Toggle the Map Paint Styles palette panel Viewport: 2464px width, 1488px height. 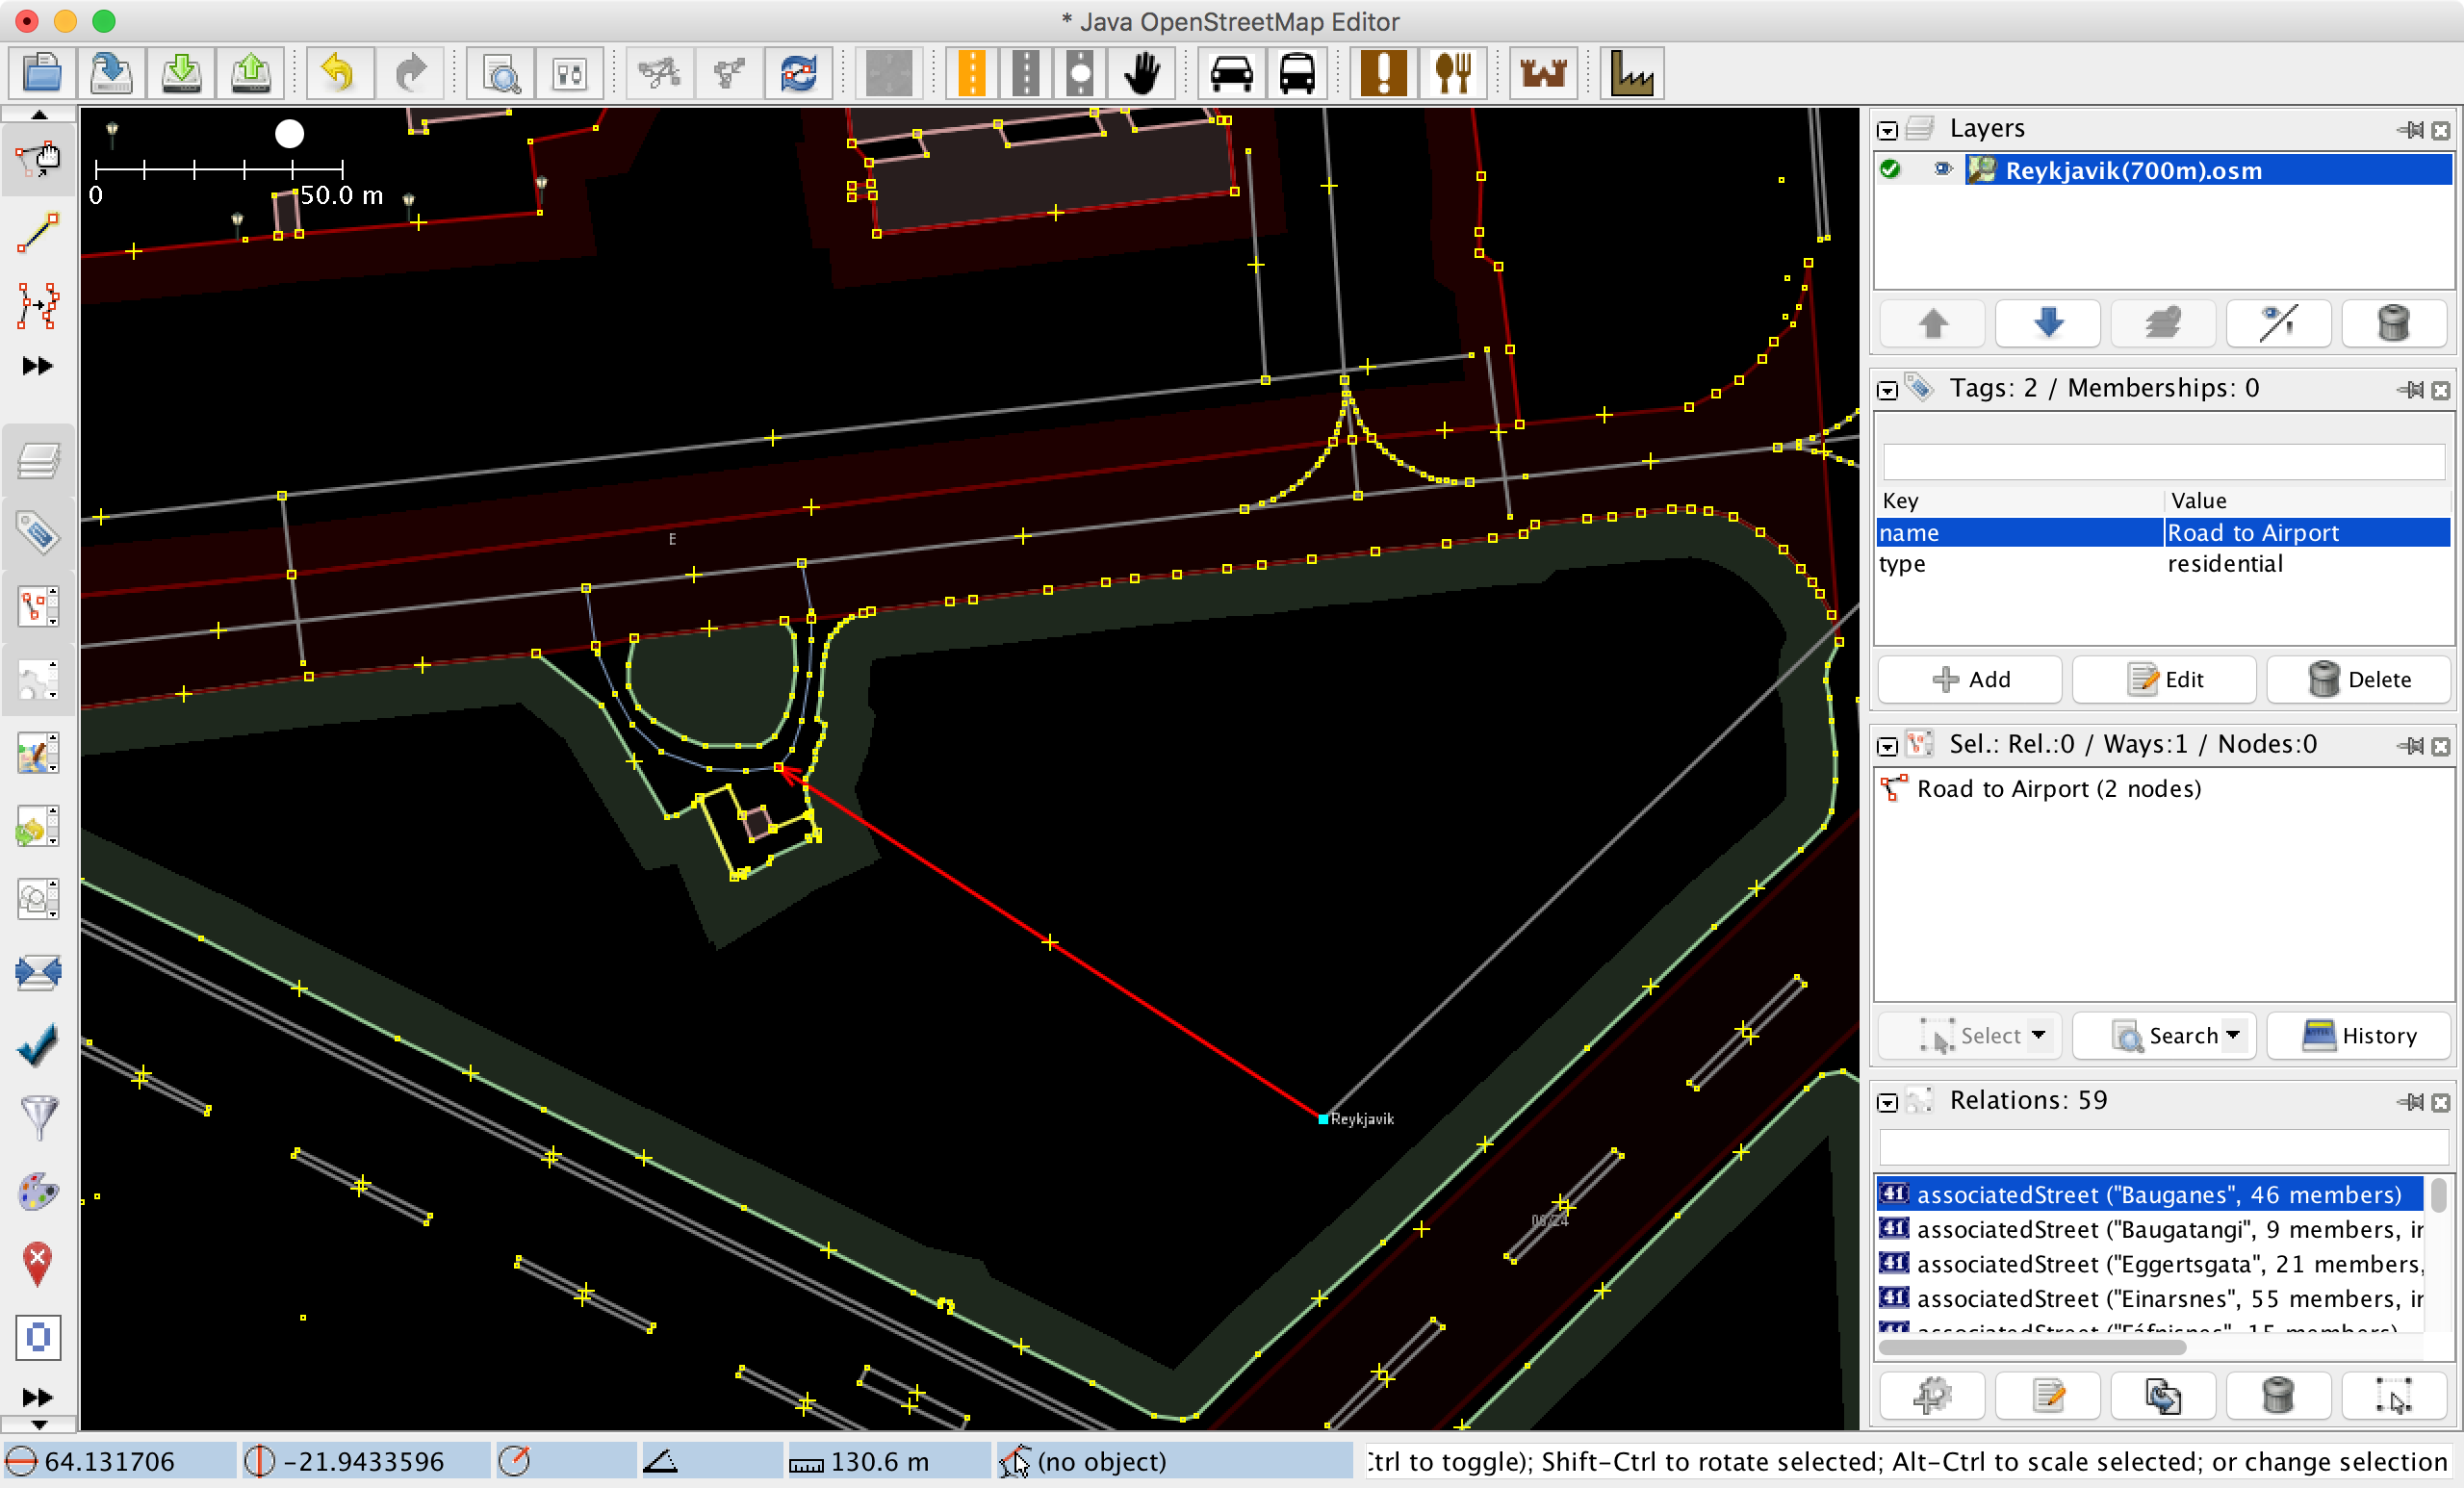(38, 1191)
